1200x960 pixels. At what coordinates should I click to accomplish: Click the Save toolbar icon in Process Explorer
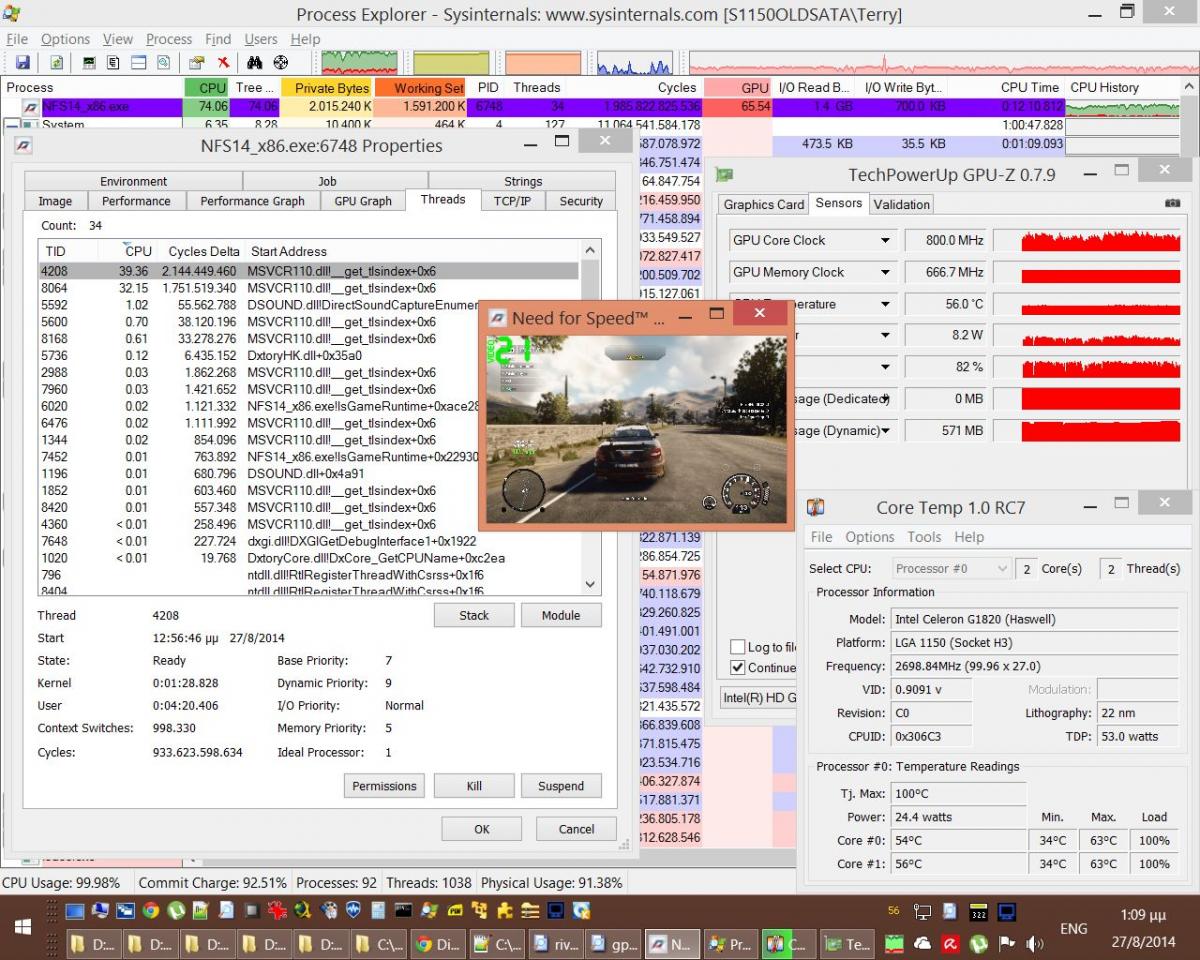pos(22,63)
